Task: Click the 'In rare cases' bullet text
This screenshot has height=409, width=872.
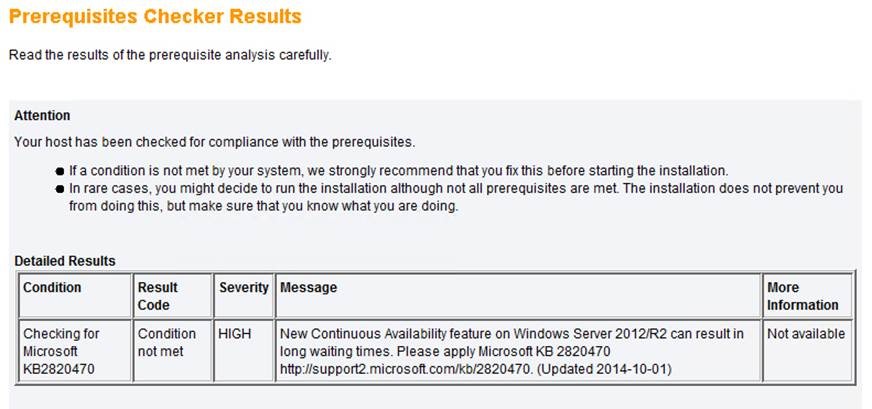Action: click(x=456, y=198)
